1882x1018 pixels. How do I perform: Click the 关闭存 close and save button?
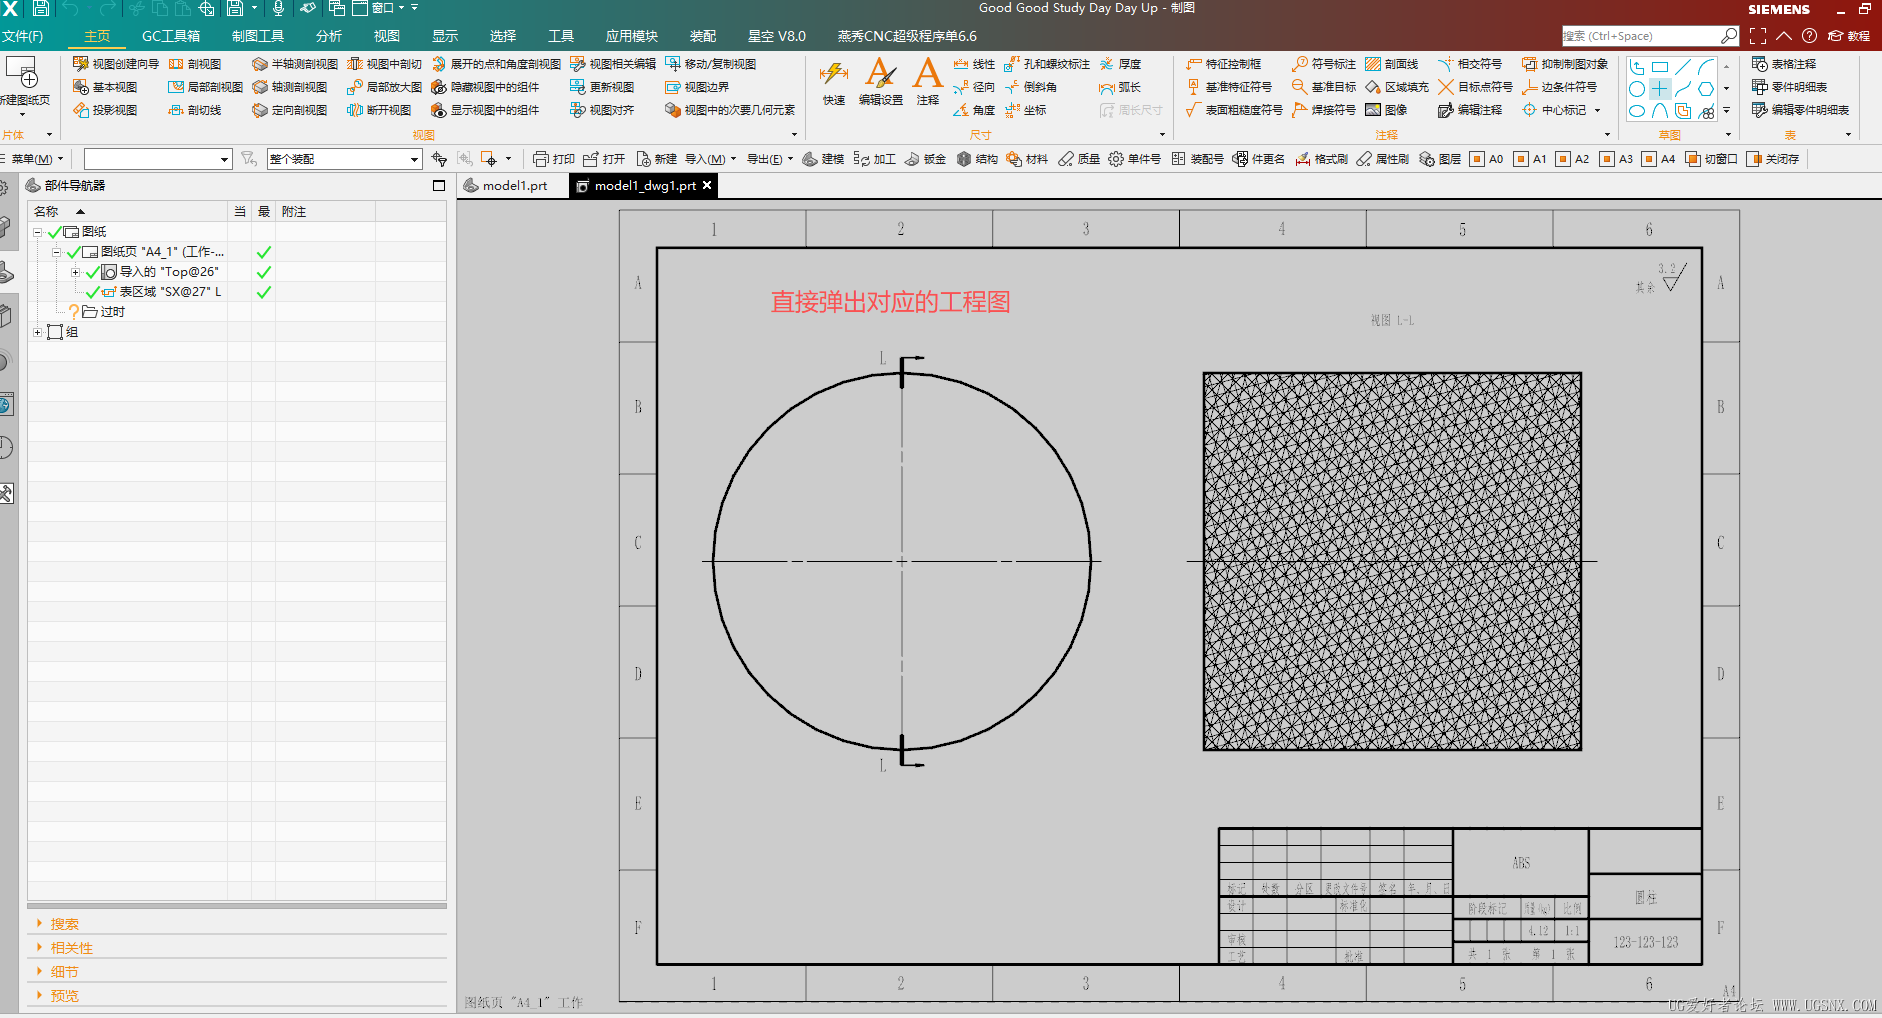tap(1773, 159)
